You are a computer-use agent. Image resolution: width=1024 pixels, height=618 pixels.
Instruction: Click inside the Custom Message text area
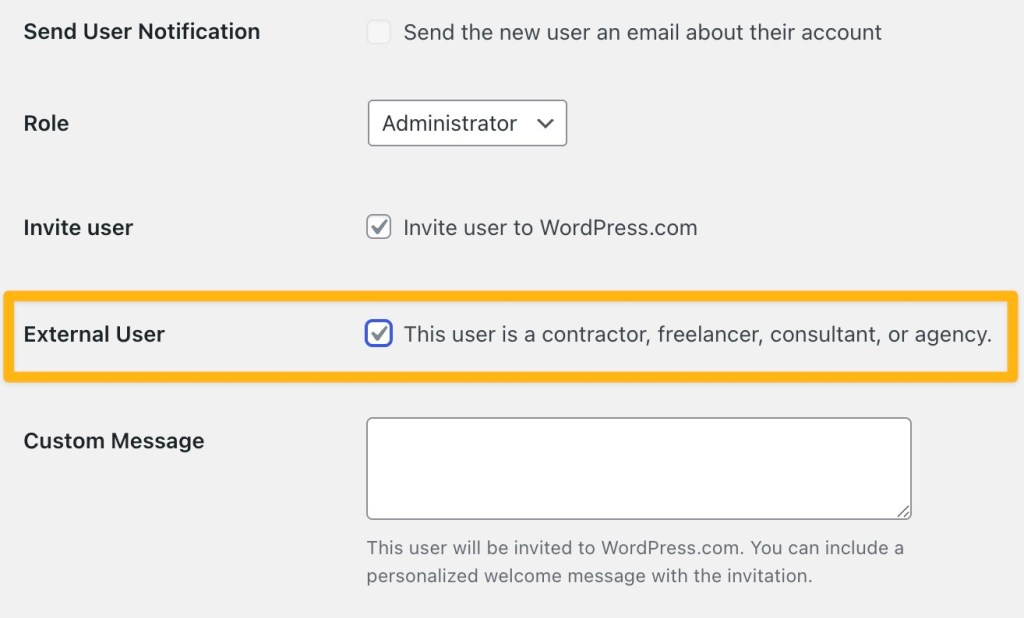(x=638, y=468)
